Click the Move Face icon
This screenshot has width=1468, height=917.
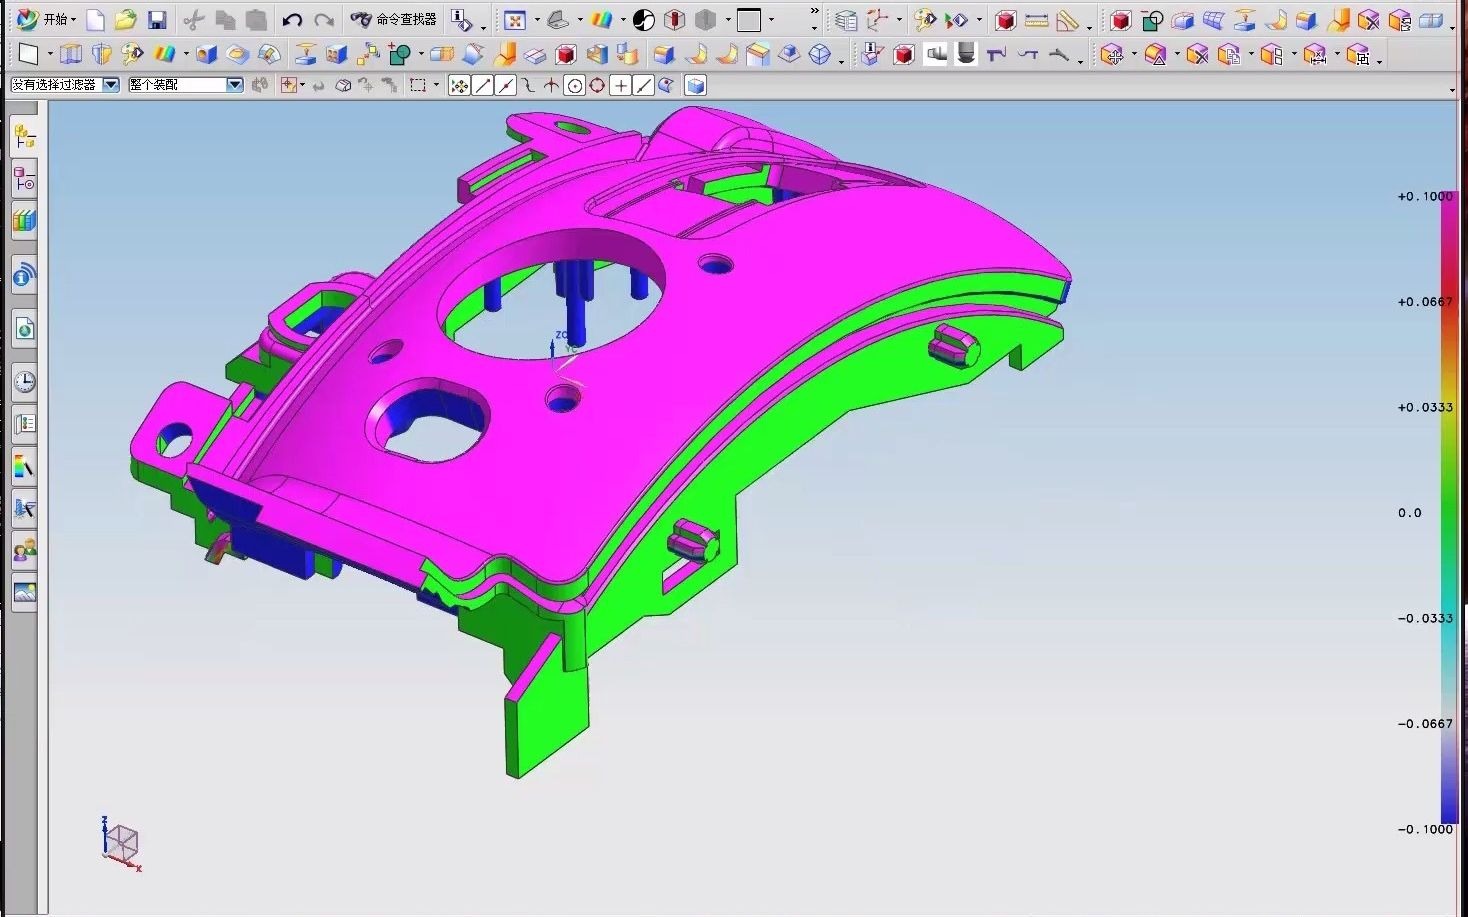pyautogui.click(x=1111, y=54)
